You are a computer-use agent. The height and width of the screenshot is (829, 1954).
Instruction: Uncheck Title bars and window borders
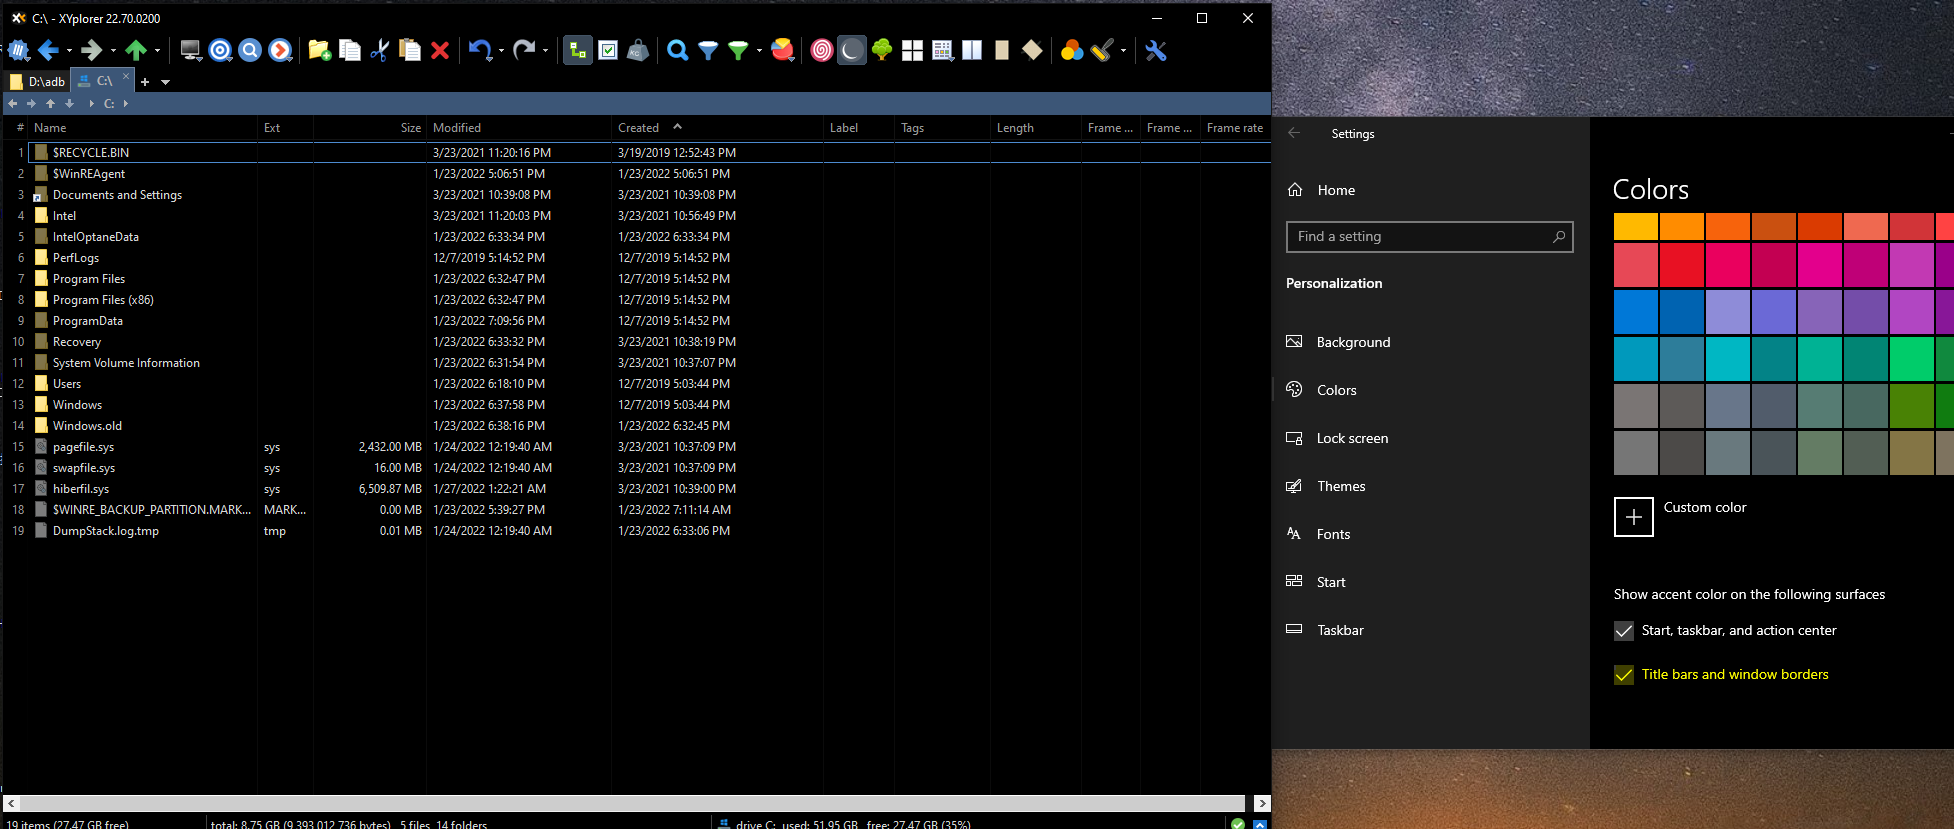click(1624, 675)
